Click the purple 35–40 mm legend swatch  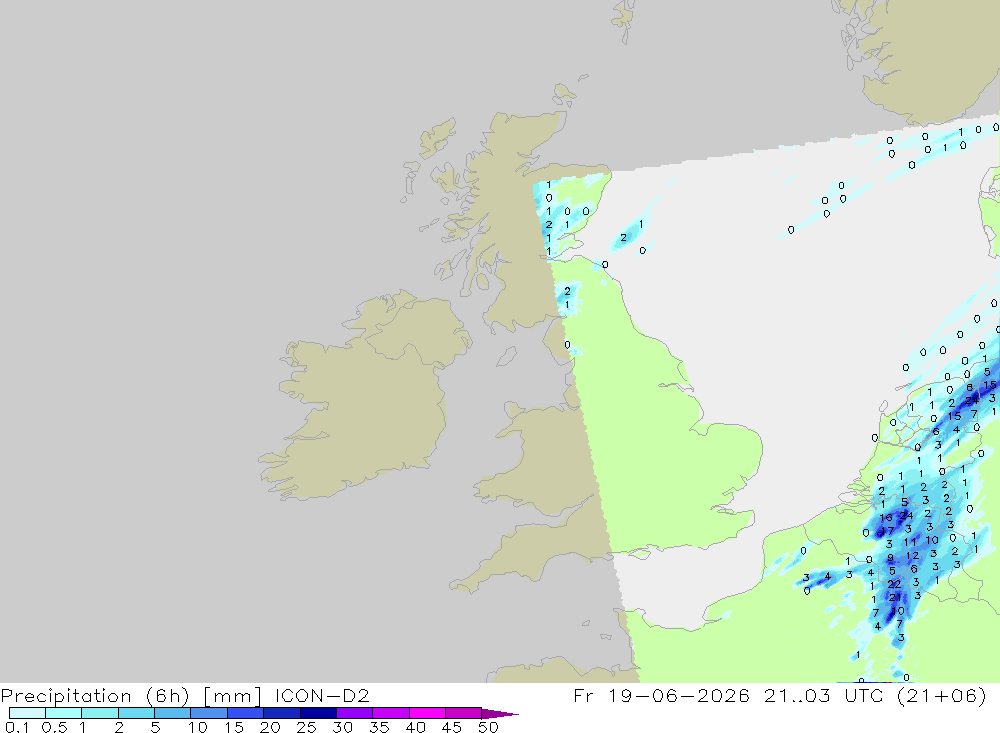click(391, 713)
